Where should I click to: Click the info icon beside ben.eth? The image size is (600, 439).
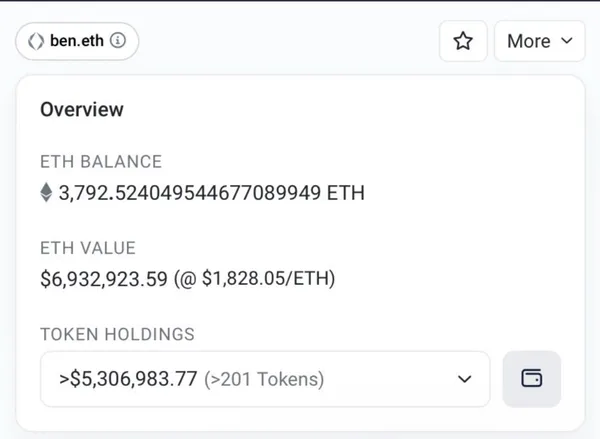118,41
